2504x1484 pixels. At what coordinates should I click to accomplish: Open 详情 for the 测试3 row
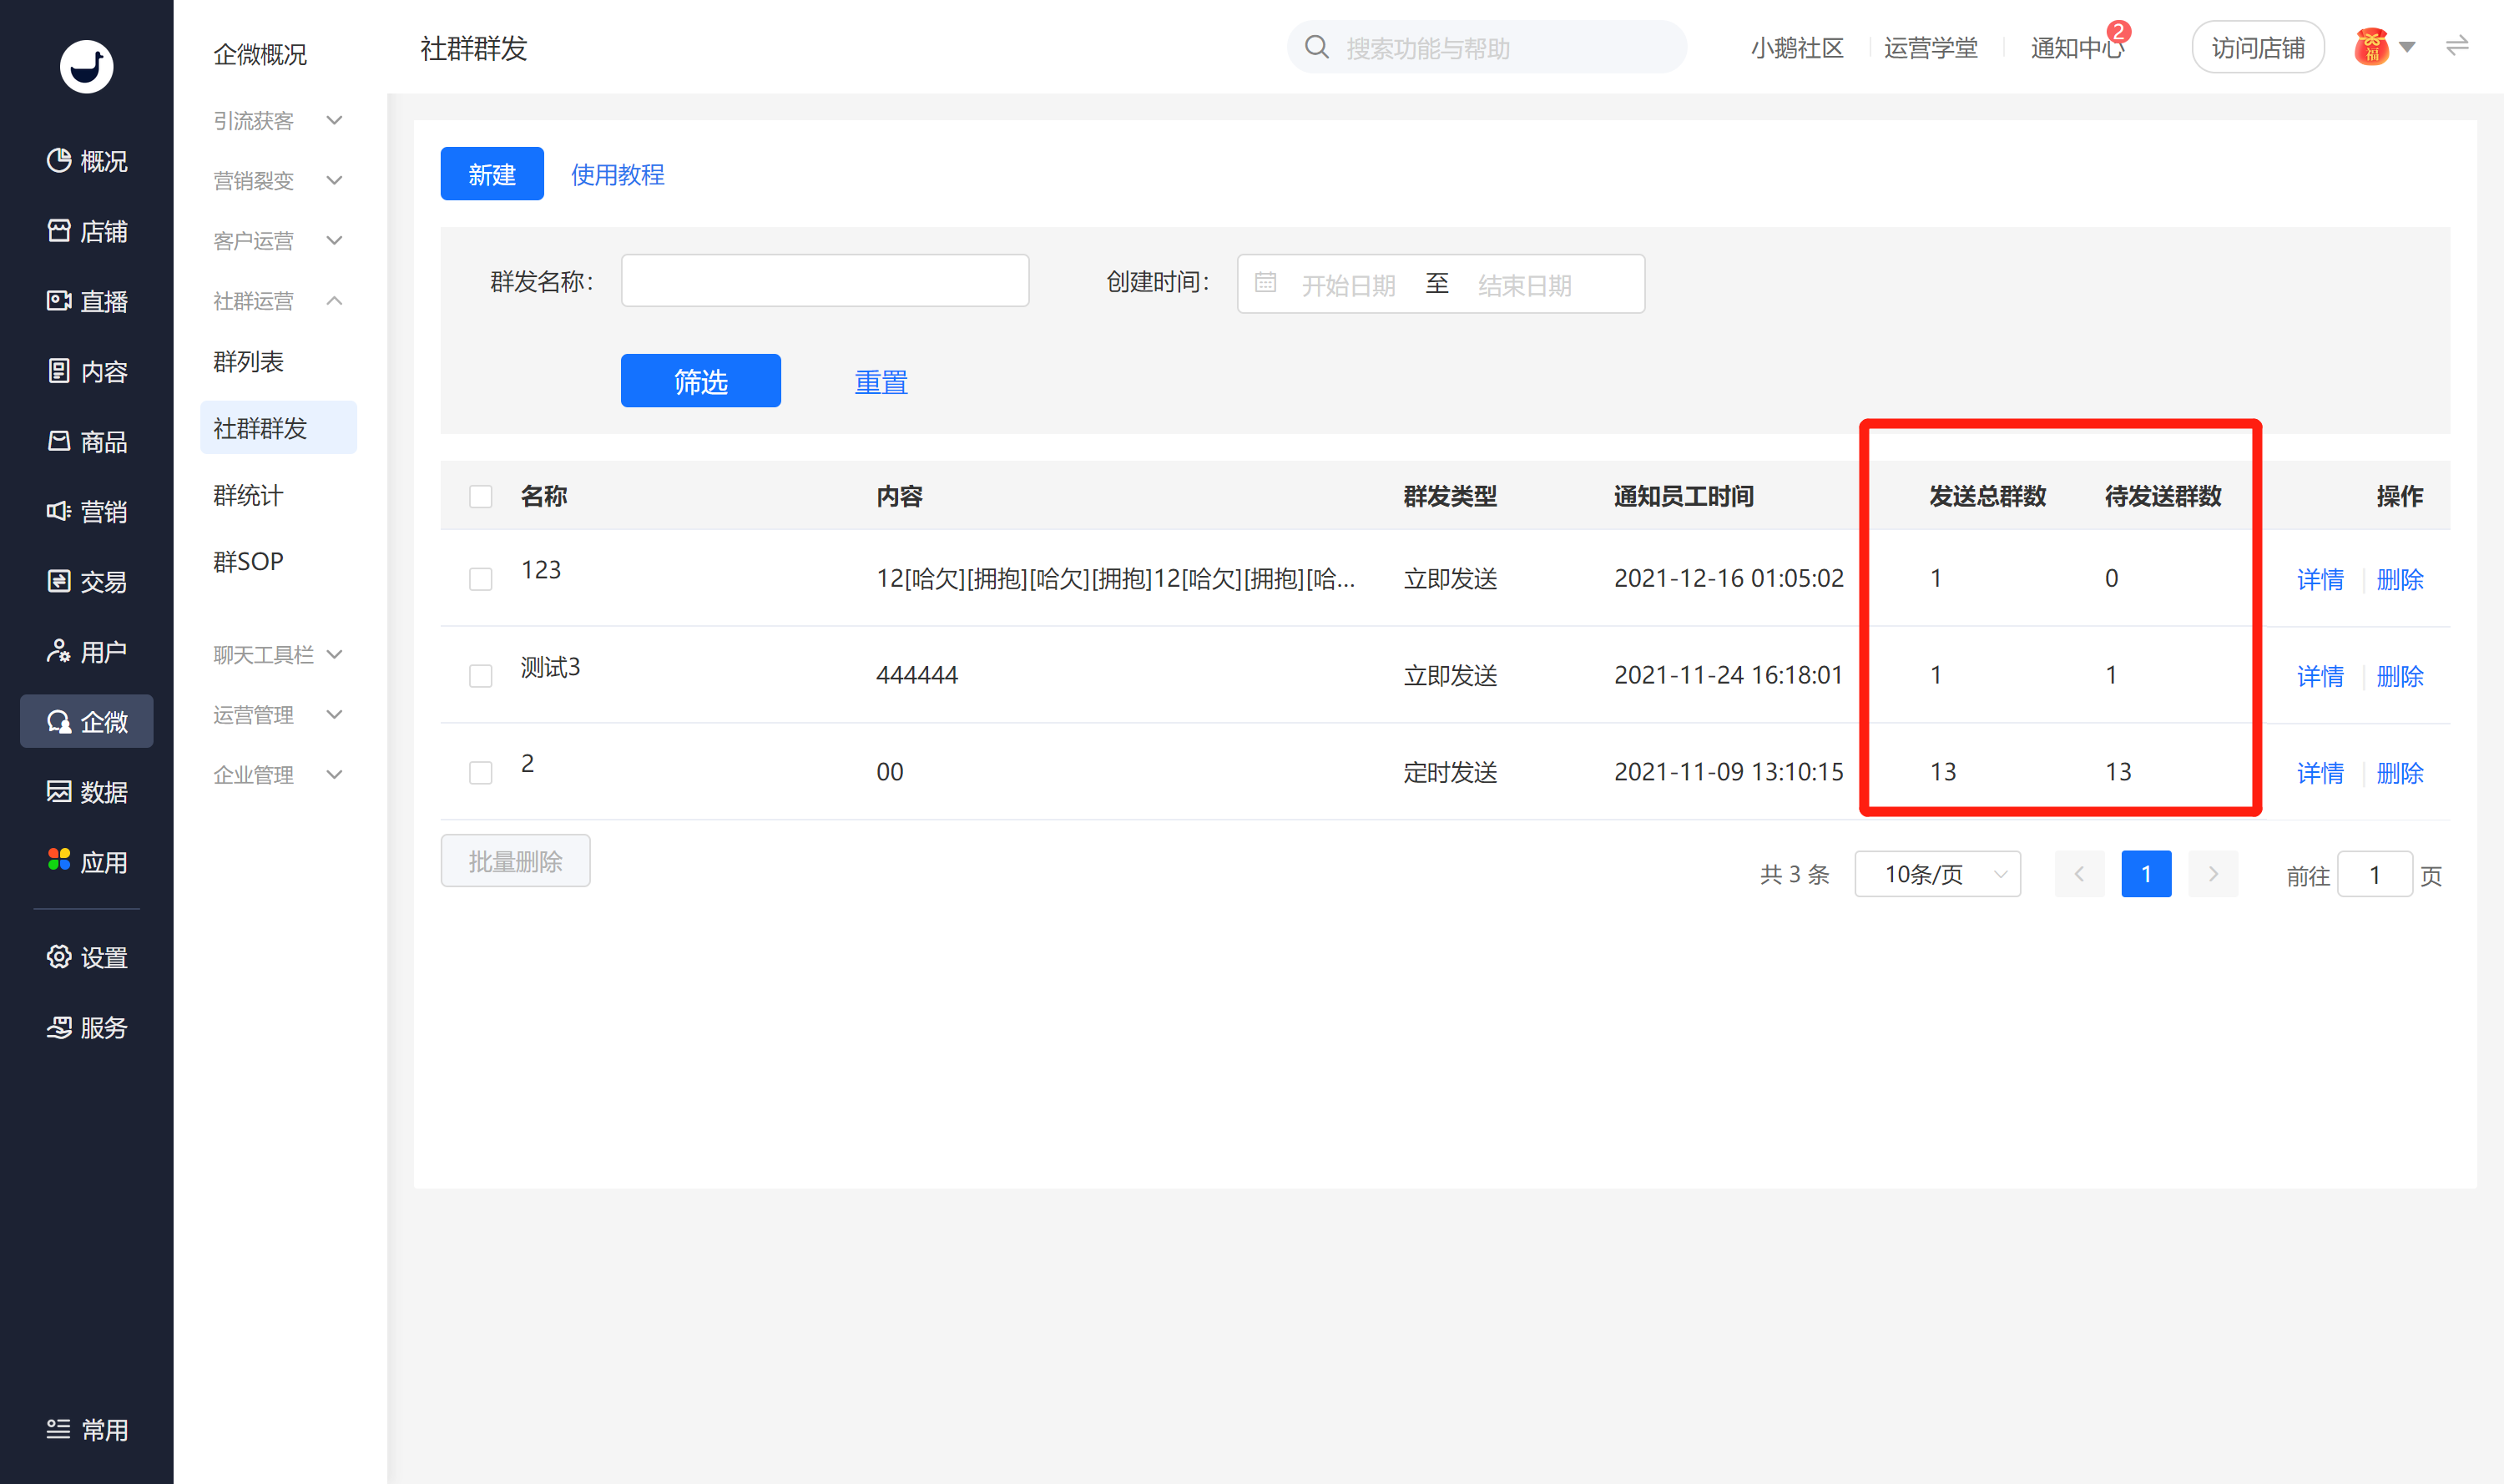(2320, 676)
